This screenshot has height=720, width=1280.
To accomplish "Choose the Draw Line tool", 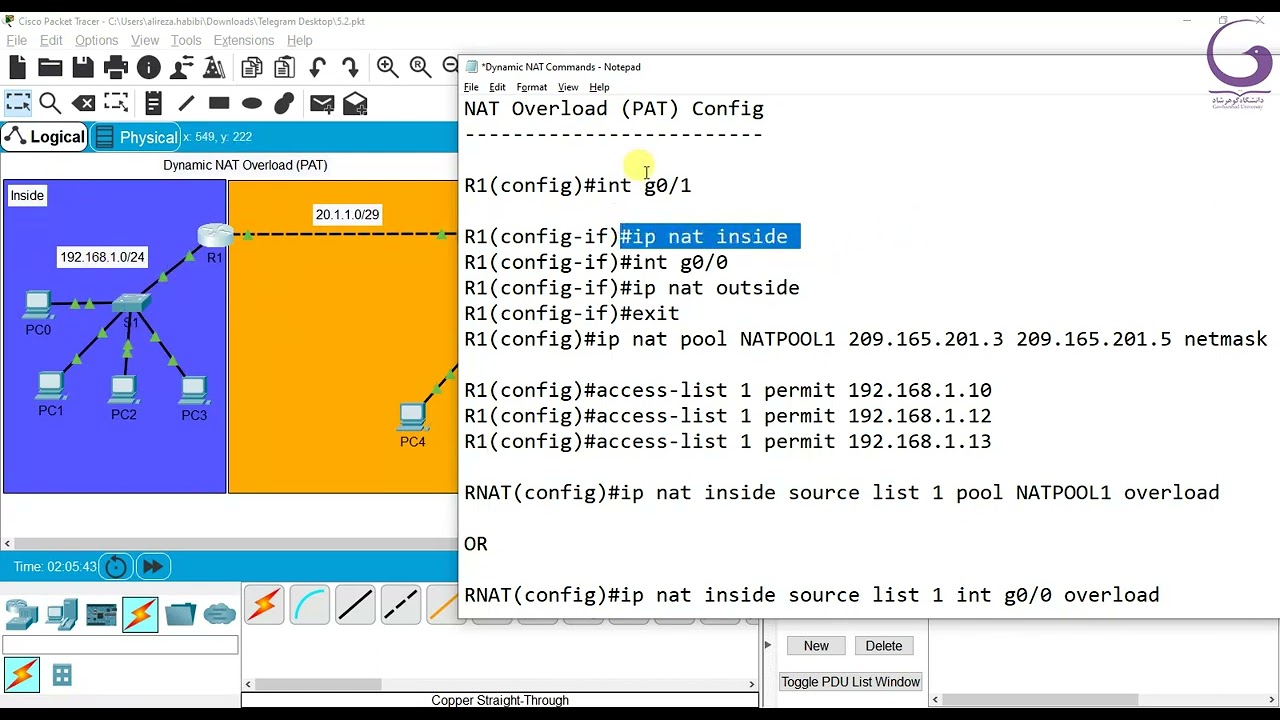I will point(186,103).
